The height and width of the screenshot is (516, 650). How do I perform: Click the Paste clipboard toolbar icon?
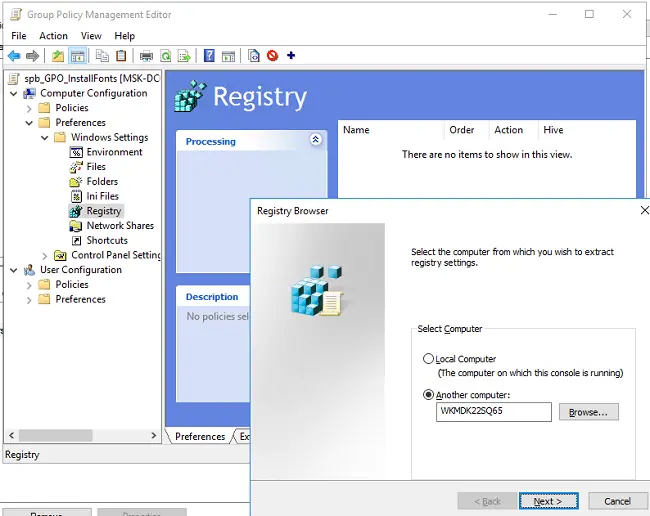[121, 56]
